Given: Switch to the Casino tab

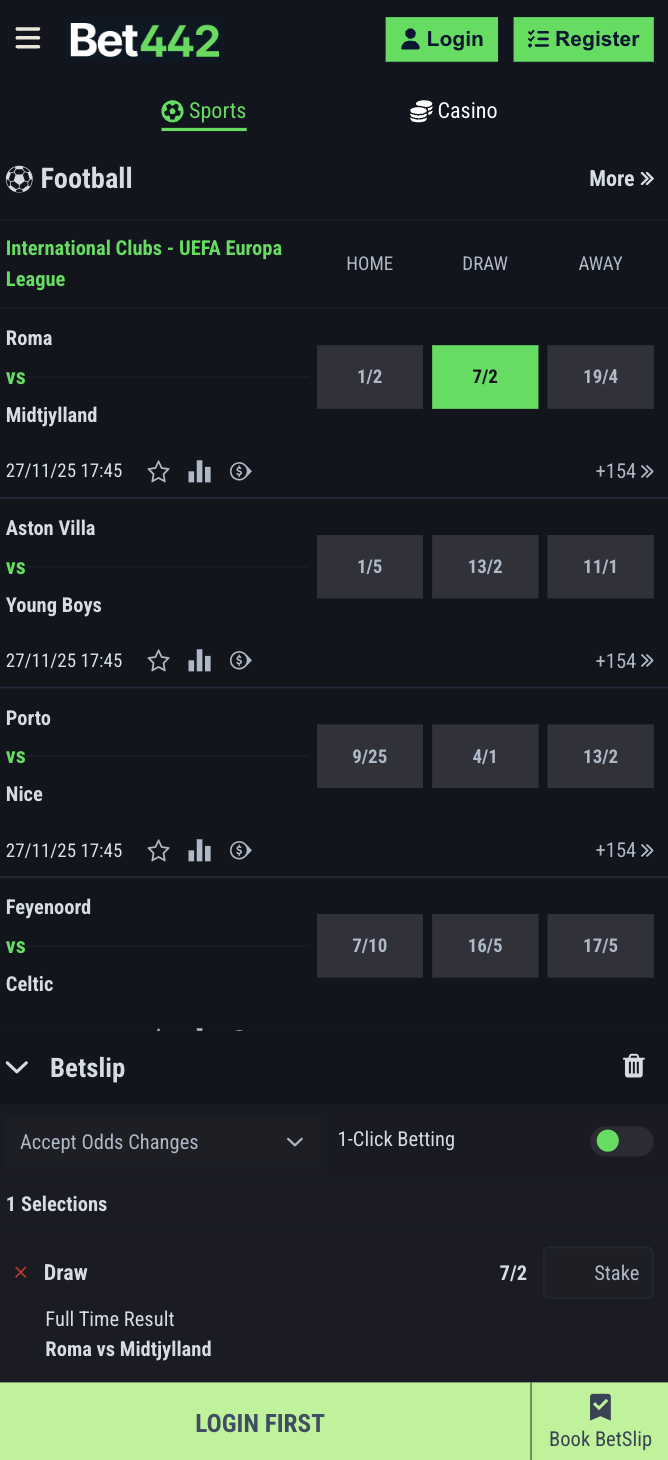Looking at the screenshot, I should [453, 111].
